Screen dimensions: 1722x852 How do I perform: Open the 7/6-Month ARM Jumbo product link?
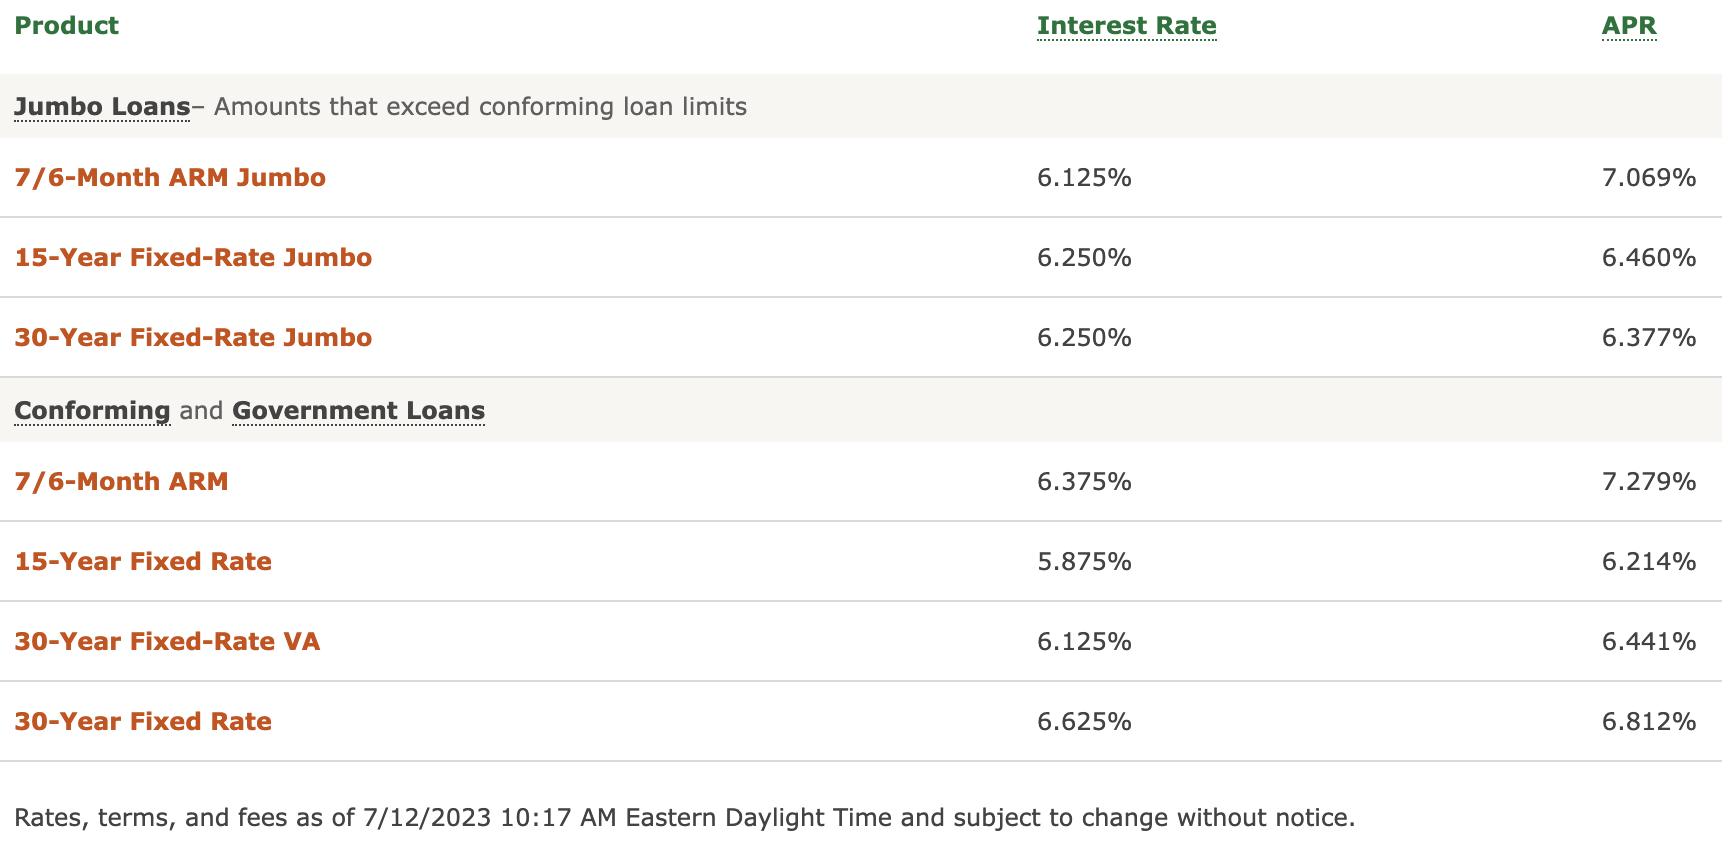click(x=170, y=178)
